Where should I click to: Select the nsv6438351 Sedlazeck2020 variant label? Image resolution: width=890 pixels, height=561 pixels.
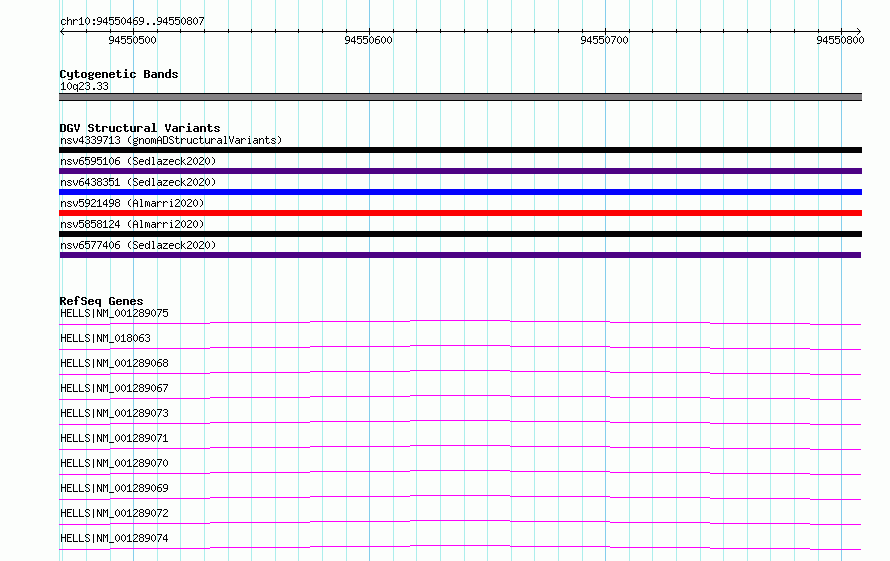(138, 182)
